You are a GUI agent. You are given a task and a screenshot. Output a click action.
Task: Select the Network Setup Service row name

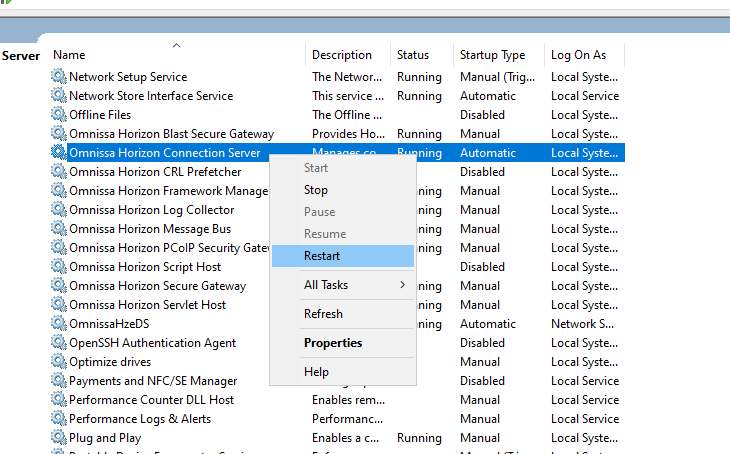click(x=128, y=76)
